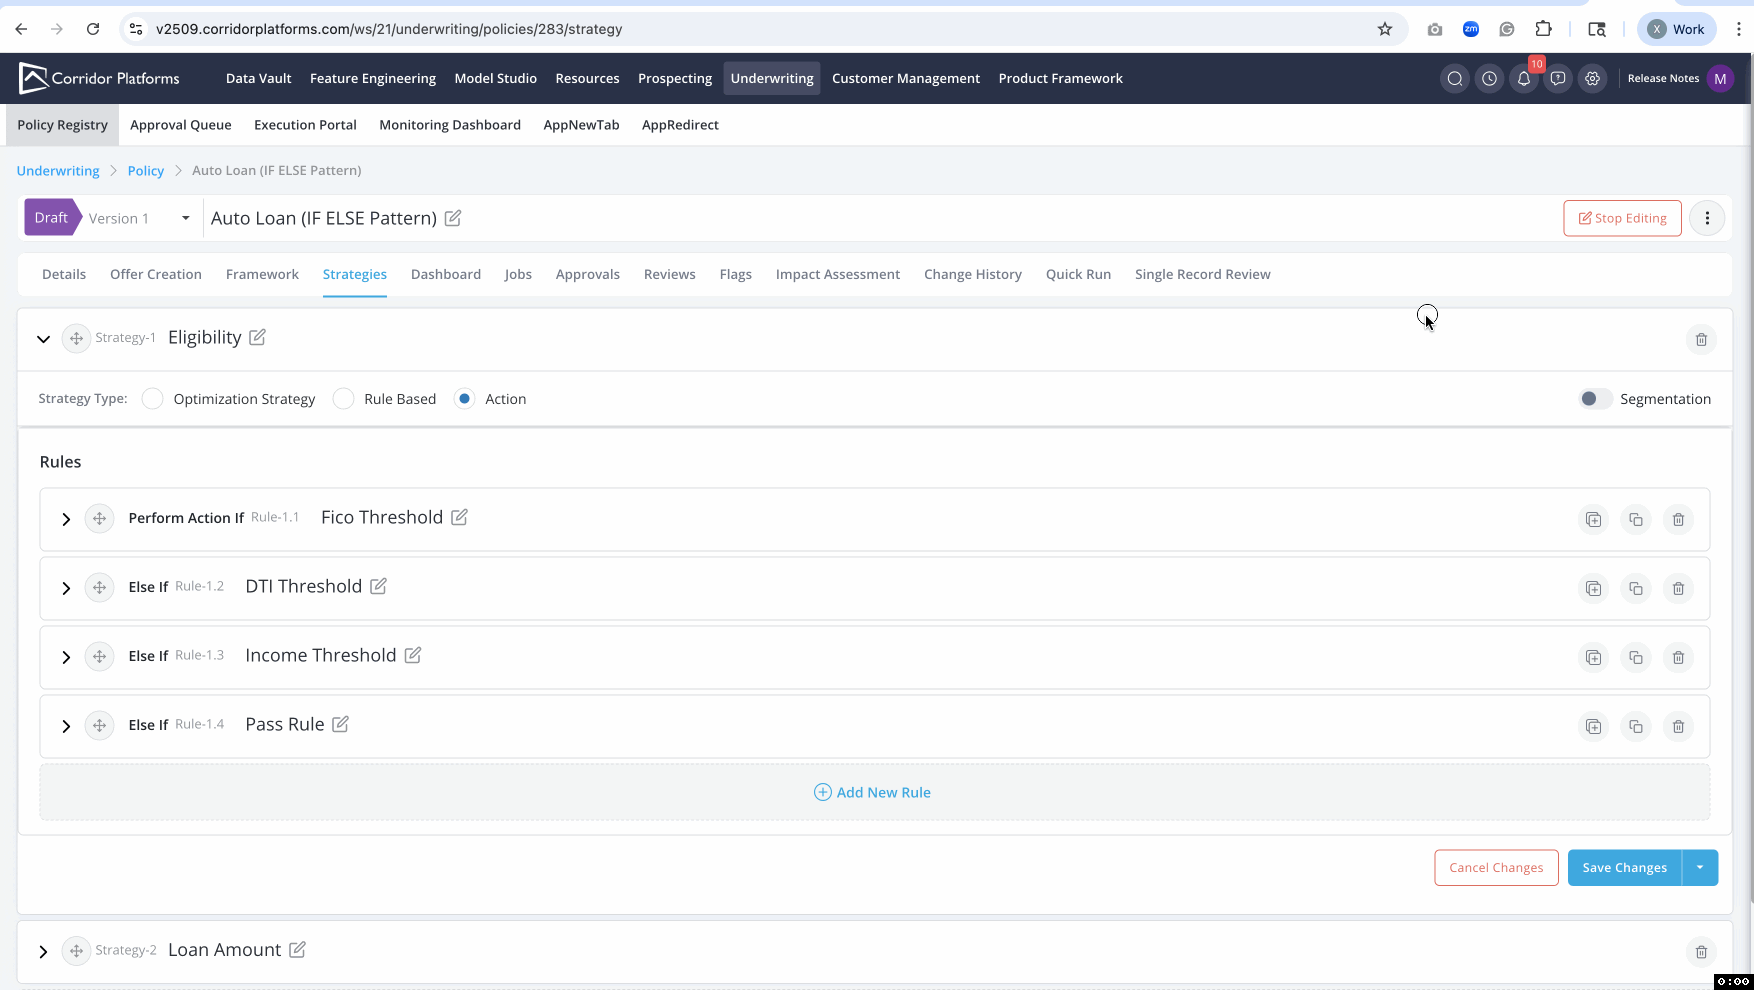Click the copy icon on Income Threshold rule
The width and height of the screenshot is (1754, 990).
[1635, 657]
